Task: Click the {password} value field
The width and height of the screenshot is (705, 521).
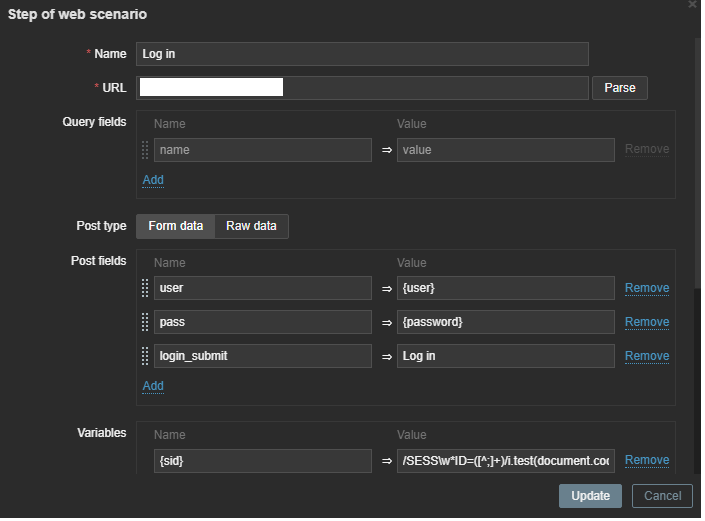Action: [505, 322]
